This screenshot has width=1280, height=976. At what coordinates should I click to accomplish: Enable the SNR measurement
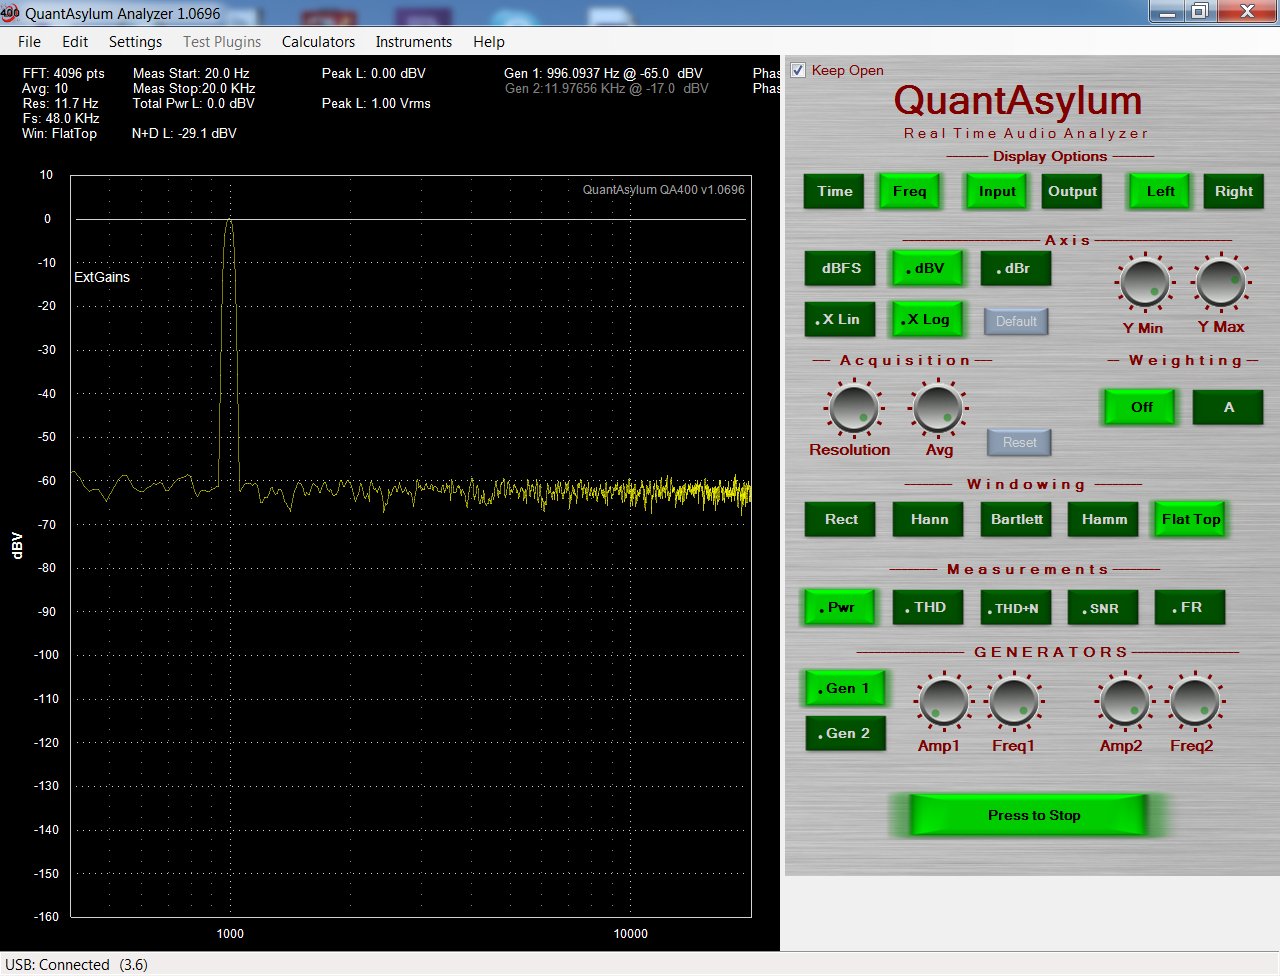(x=1102, y=608)
